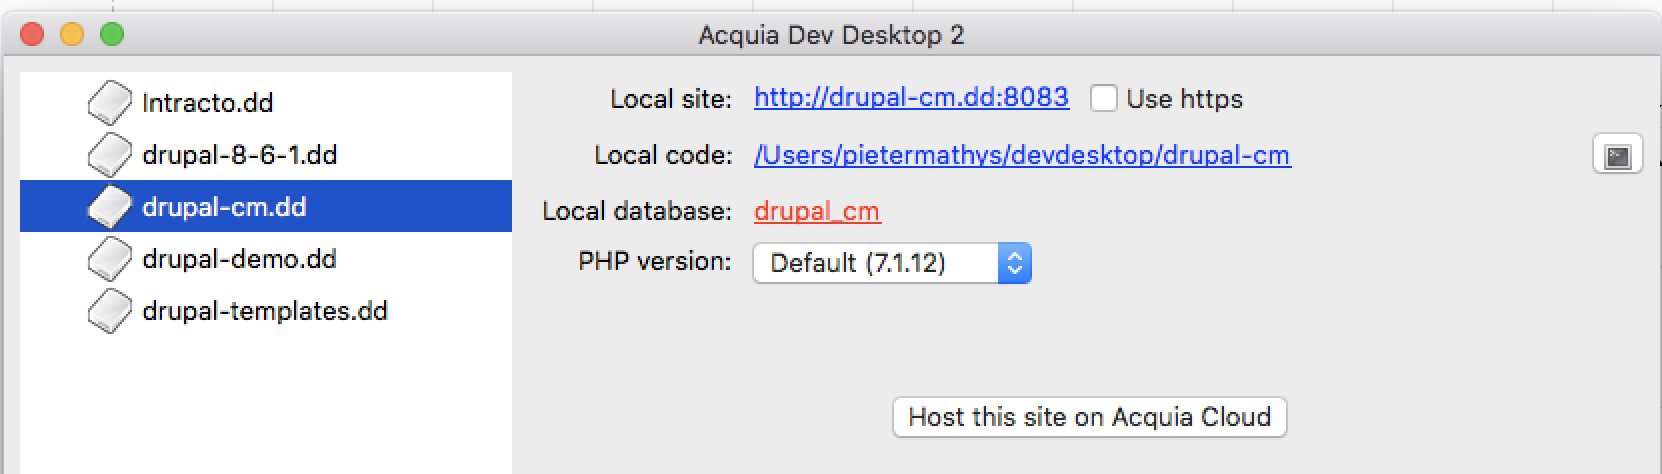The width and height of the screenshot is (1662, 474).
Task: Open the drupal_cm database link
Action: point(817,211)
